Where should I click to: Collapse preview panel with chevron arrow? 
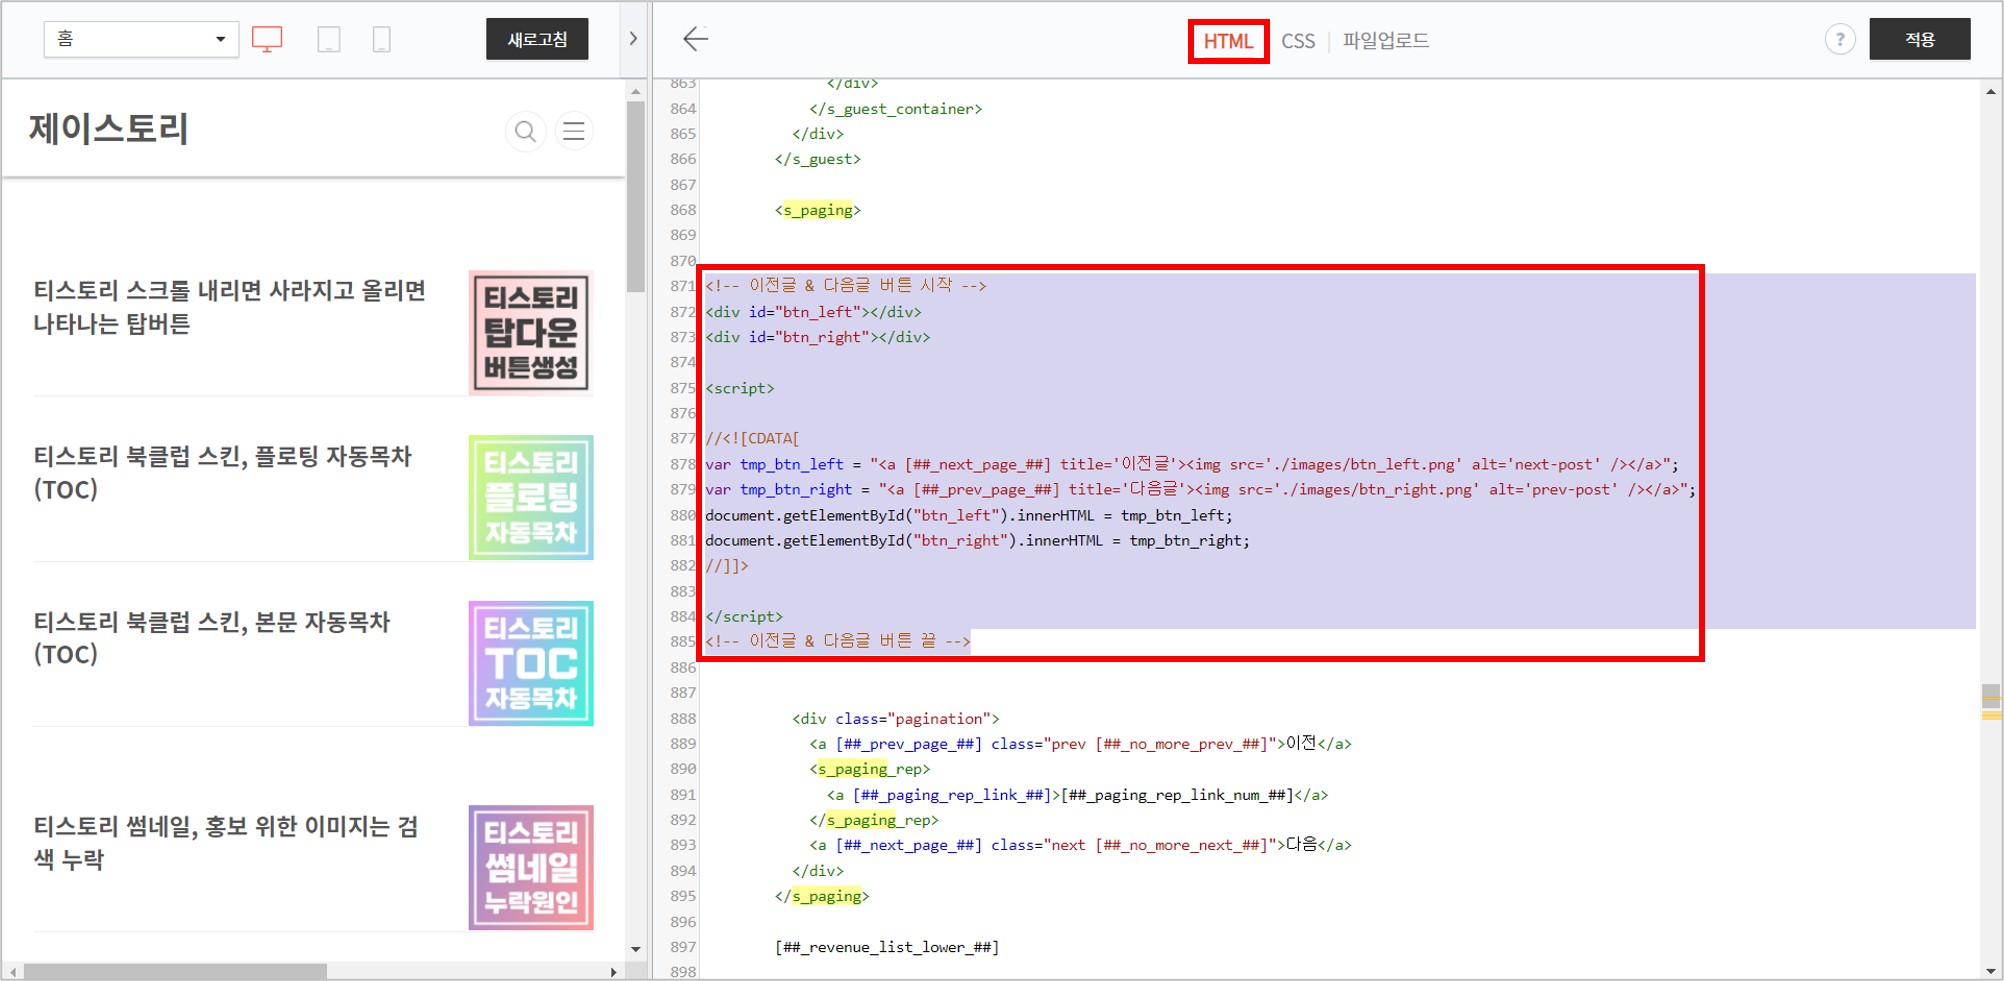click(633, 39)
